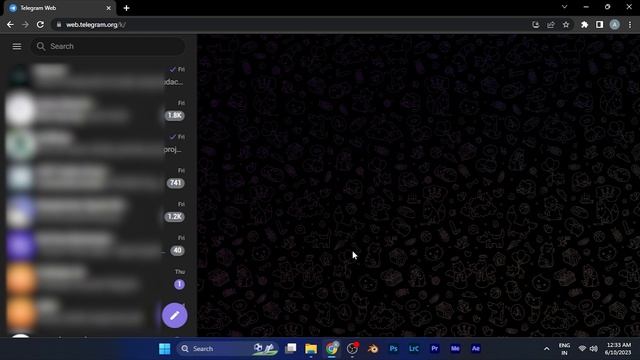Launch Photoshop from the taskbar
640x360 pixels.
(x=393, y=349)
